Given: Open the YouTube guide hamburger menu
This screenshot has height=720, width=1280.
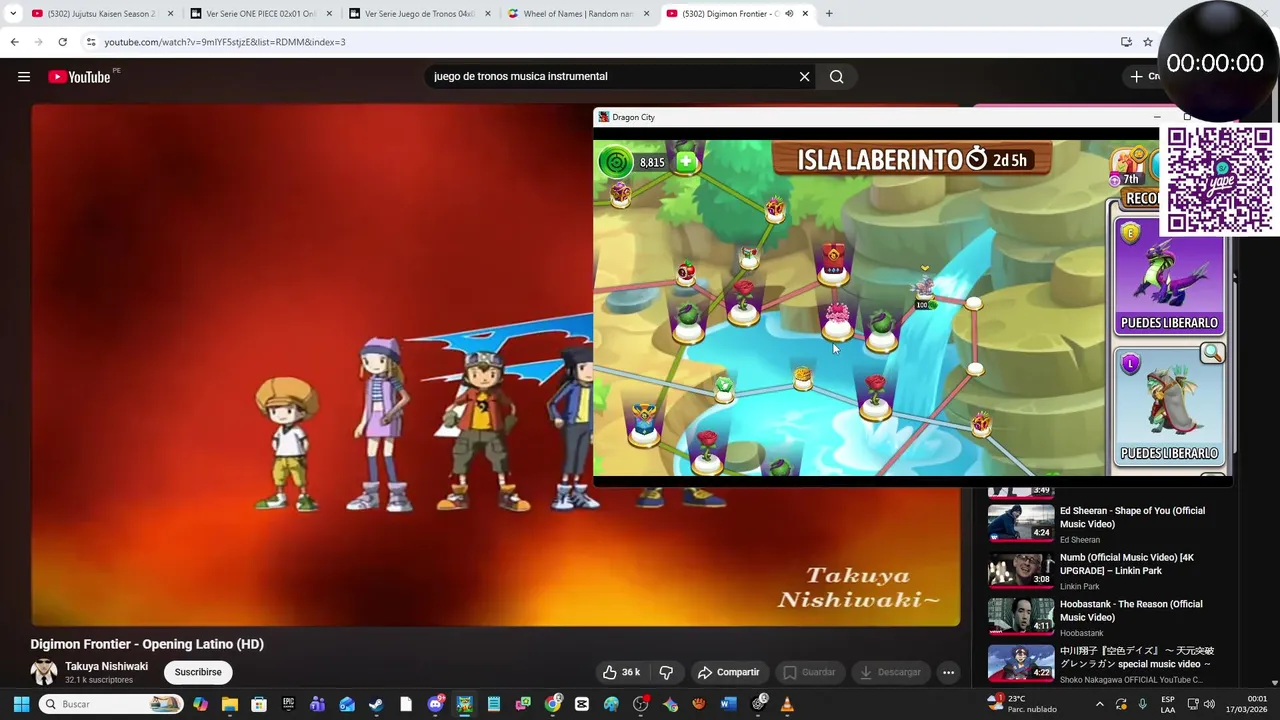Looking at the screenshot, I should [24, 77].
